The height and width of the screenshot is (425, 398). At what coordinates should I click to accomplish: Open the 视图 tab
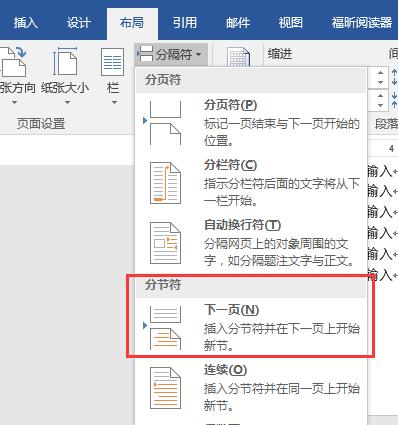pos(291,23)
